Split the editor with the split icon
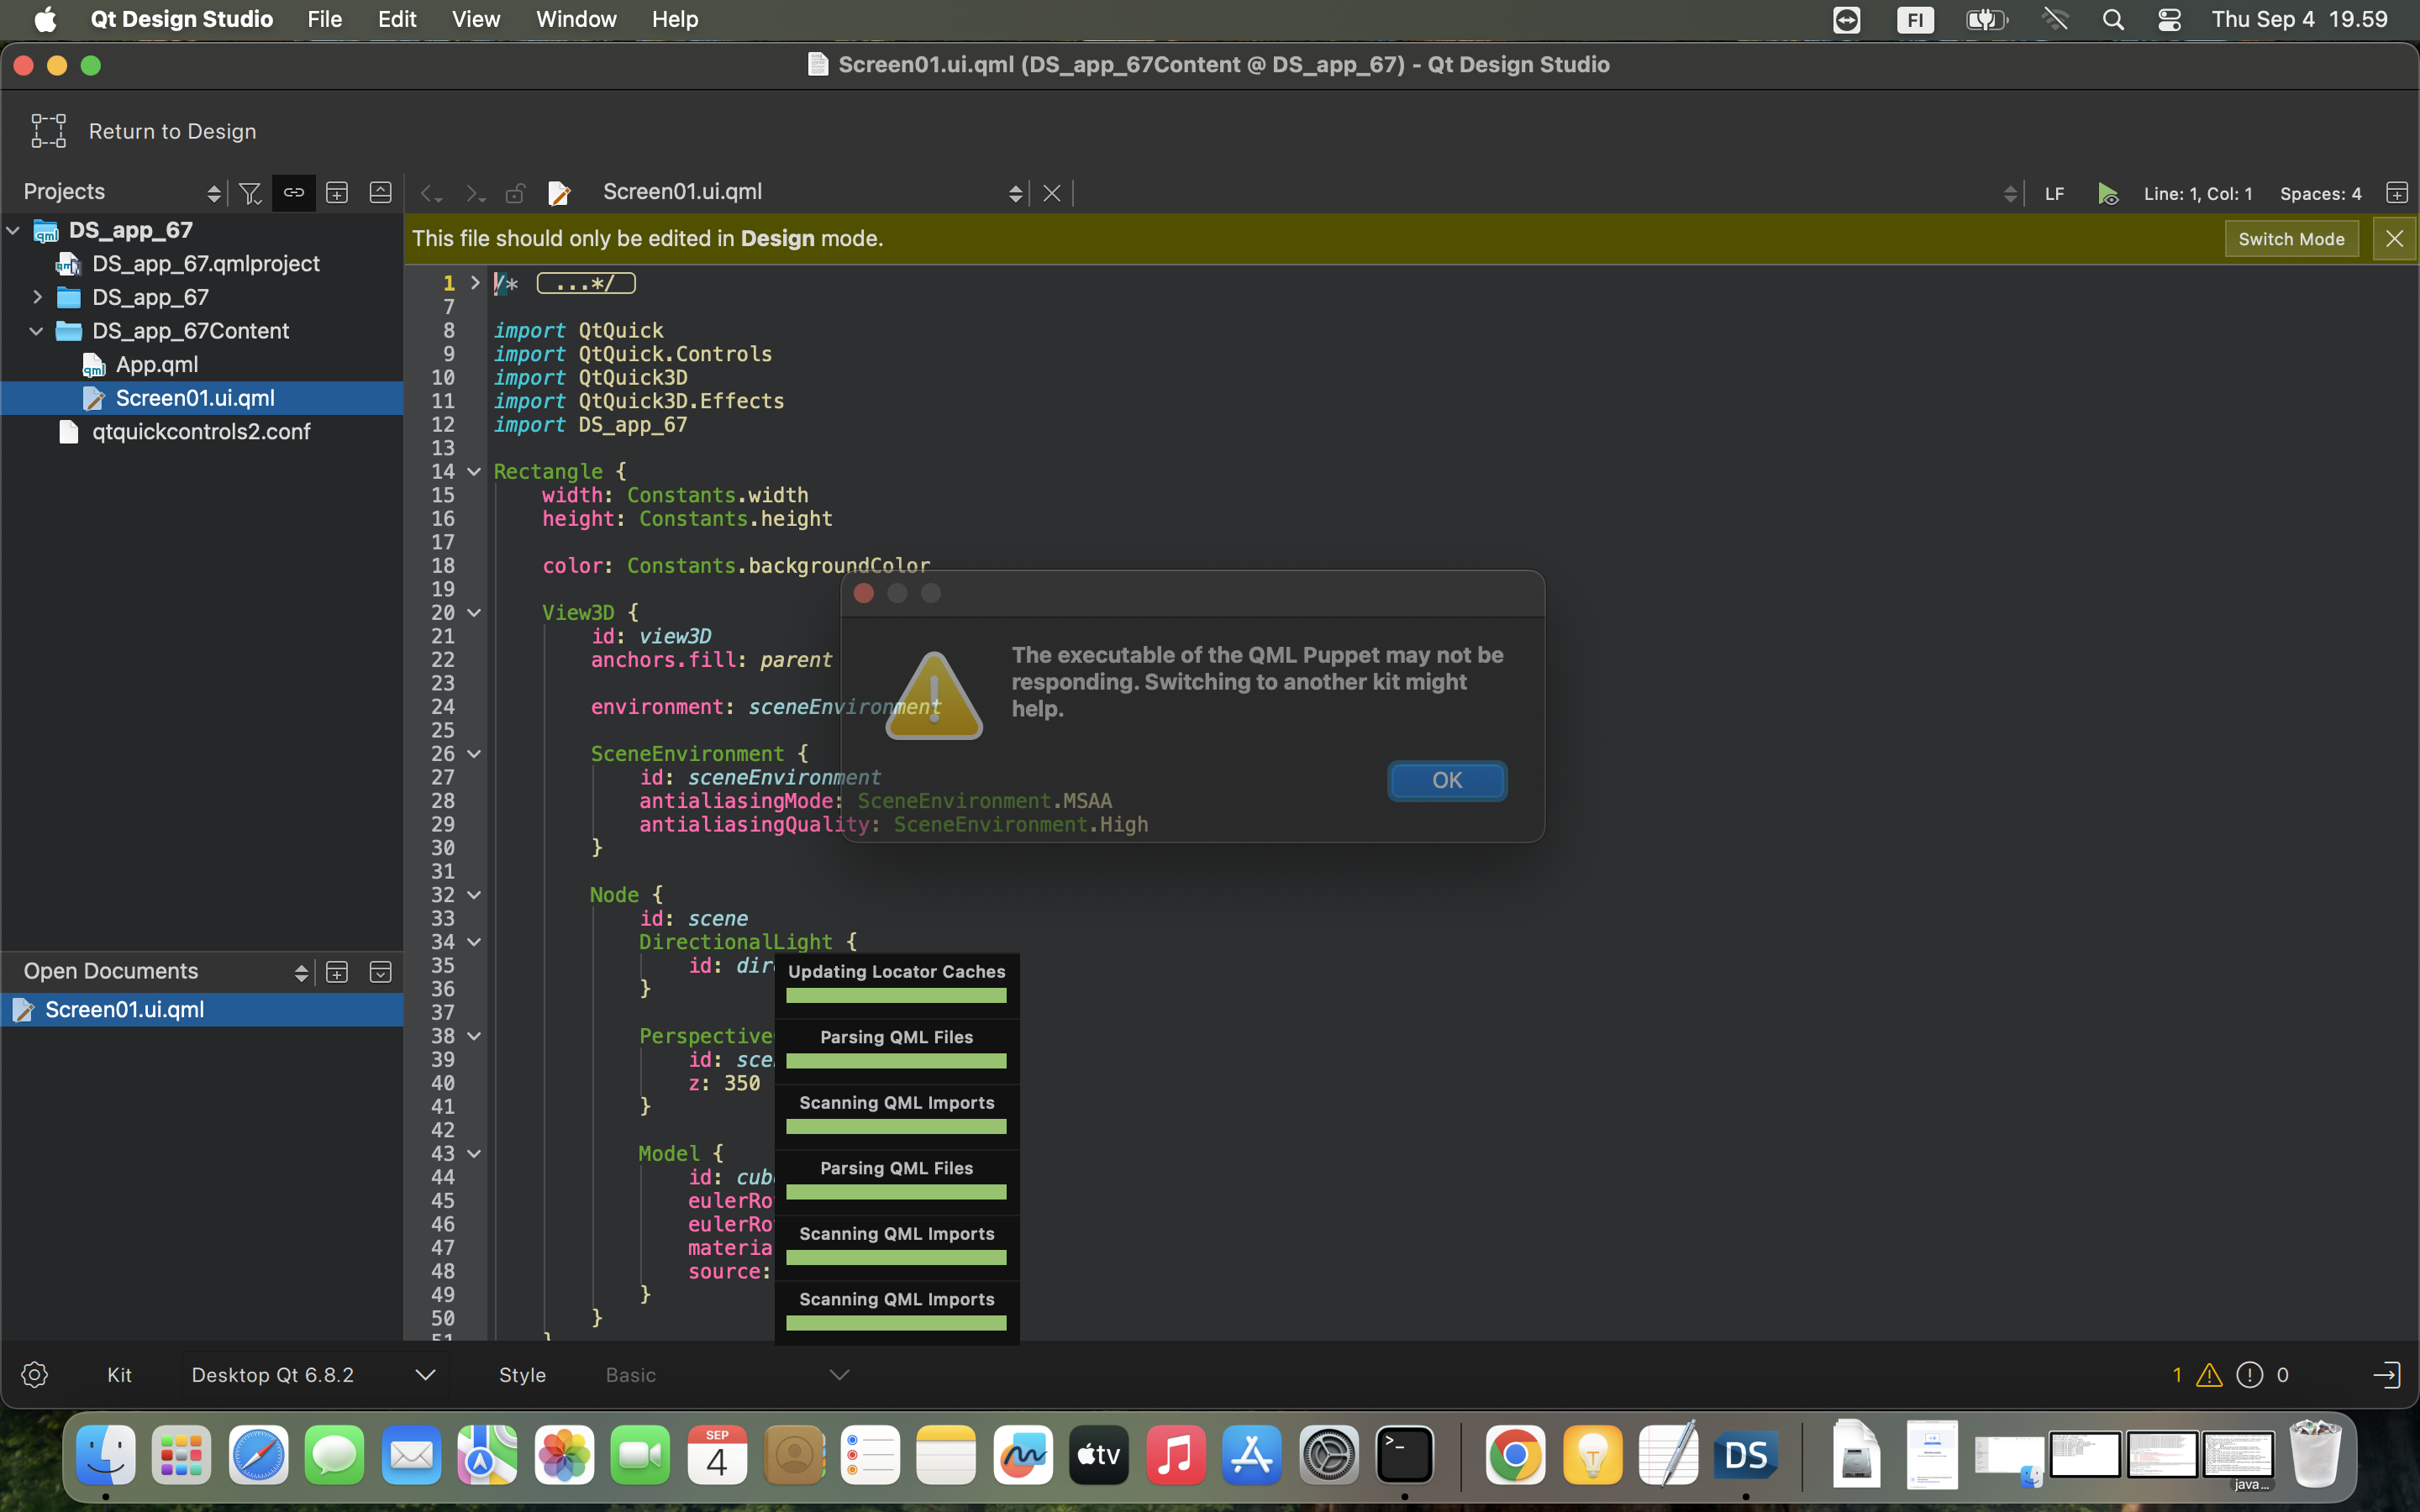This screenshot has width=2420, height=1512. [2396, 193]
